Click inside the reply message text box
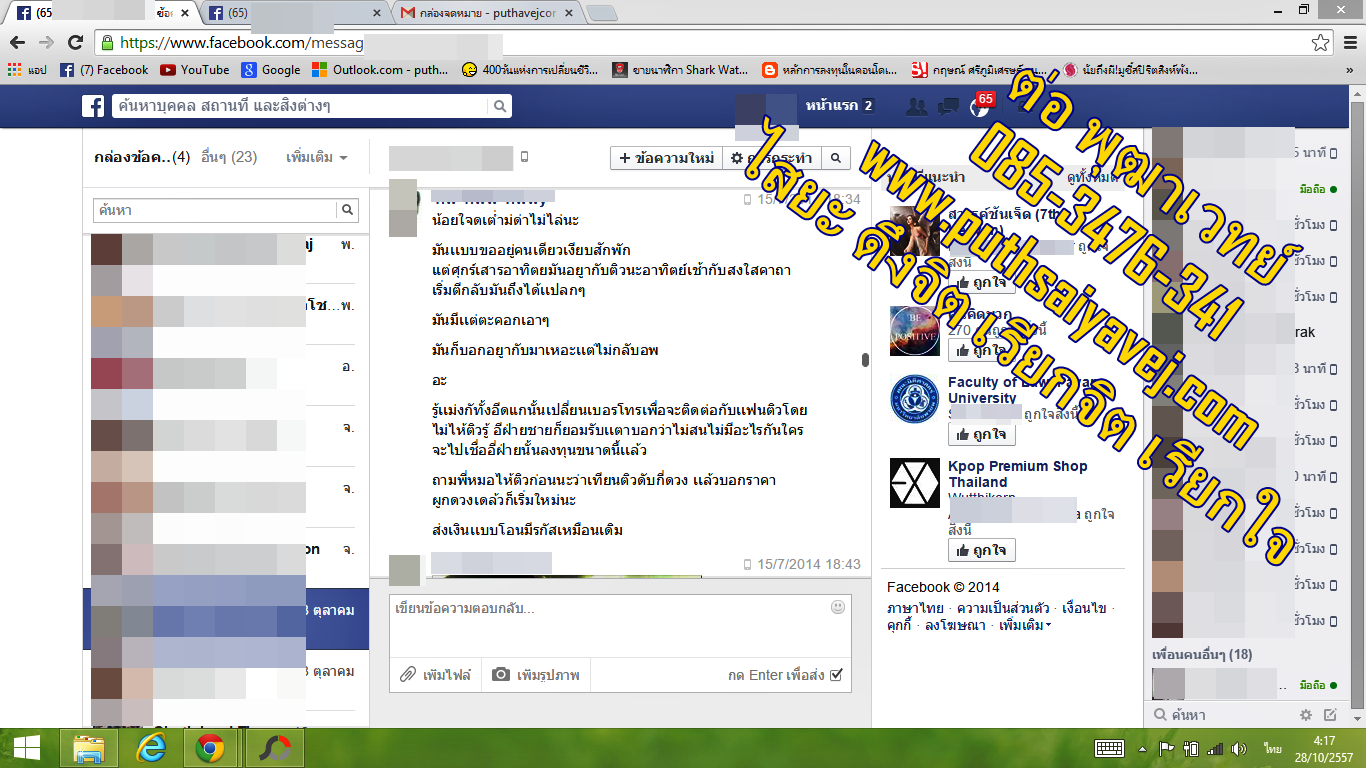1366x768 pixels. pos(620,625)
